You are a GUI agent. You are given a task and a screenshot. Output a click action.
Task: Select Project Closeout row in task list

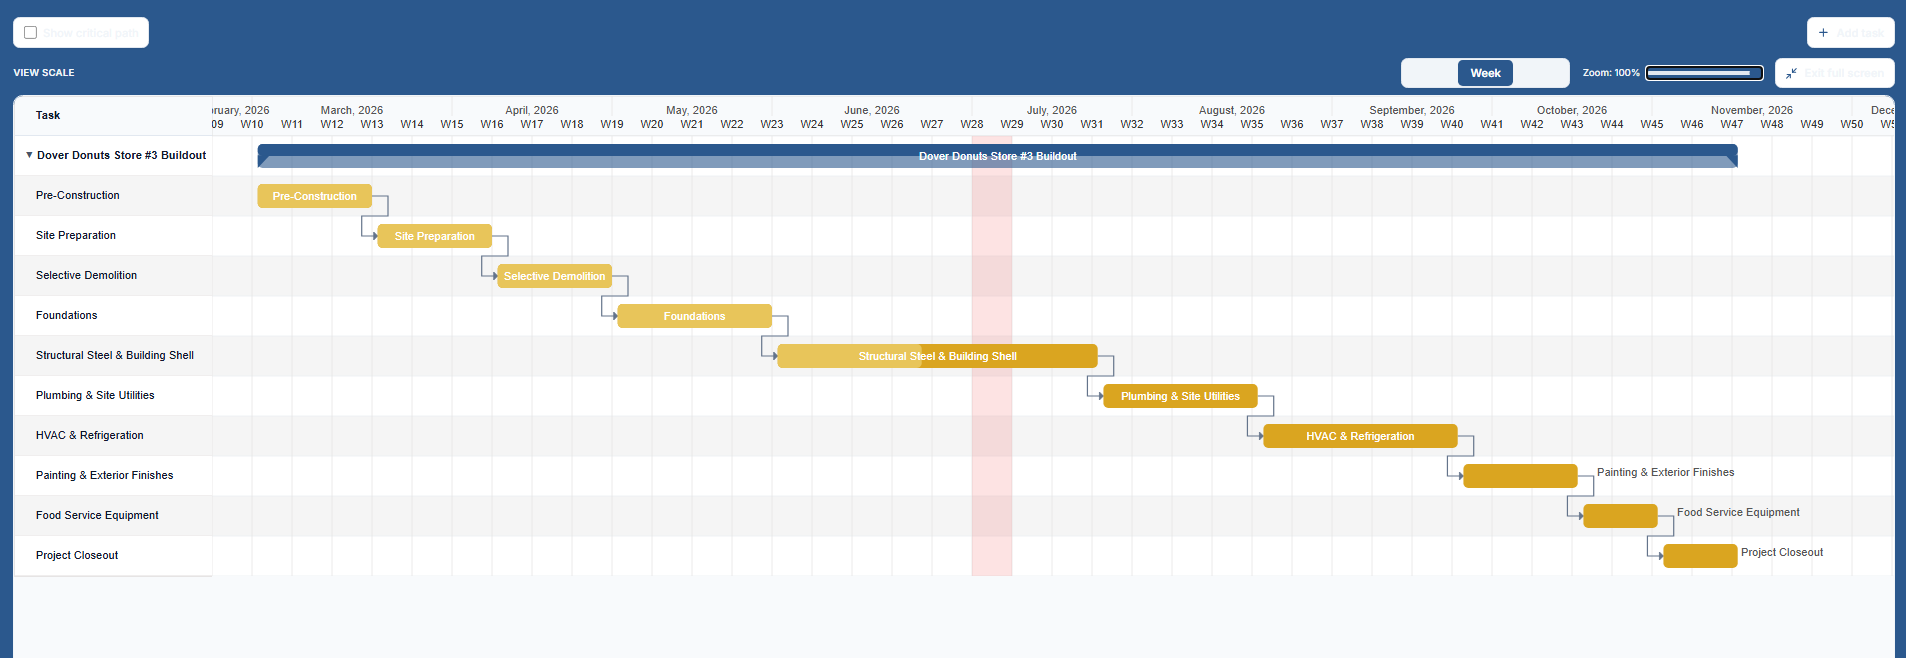[x=113, y=556]
